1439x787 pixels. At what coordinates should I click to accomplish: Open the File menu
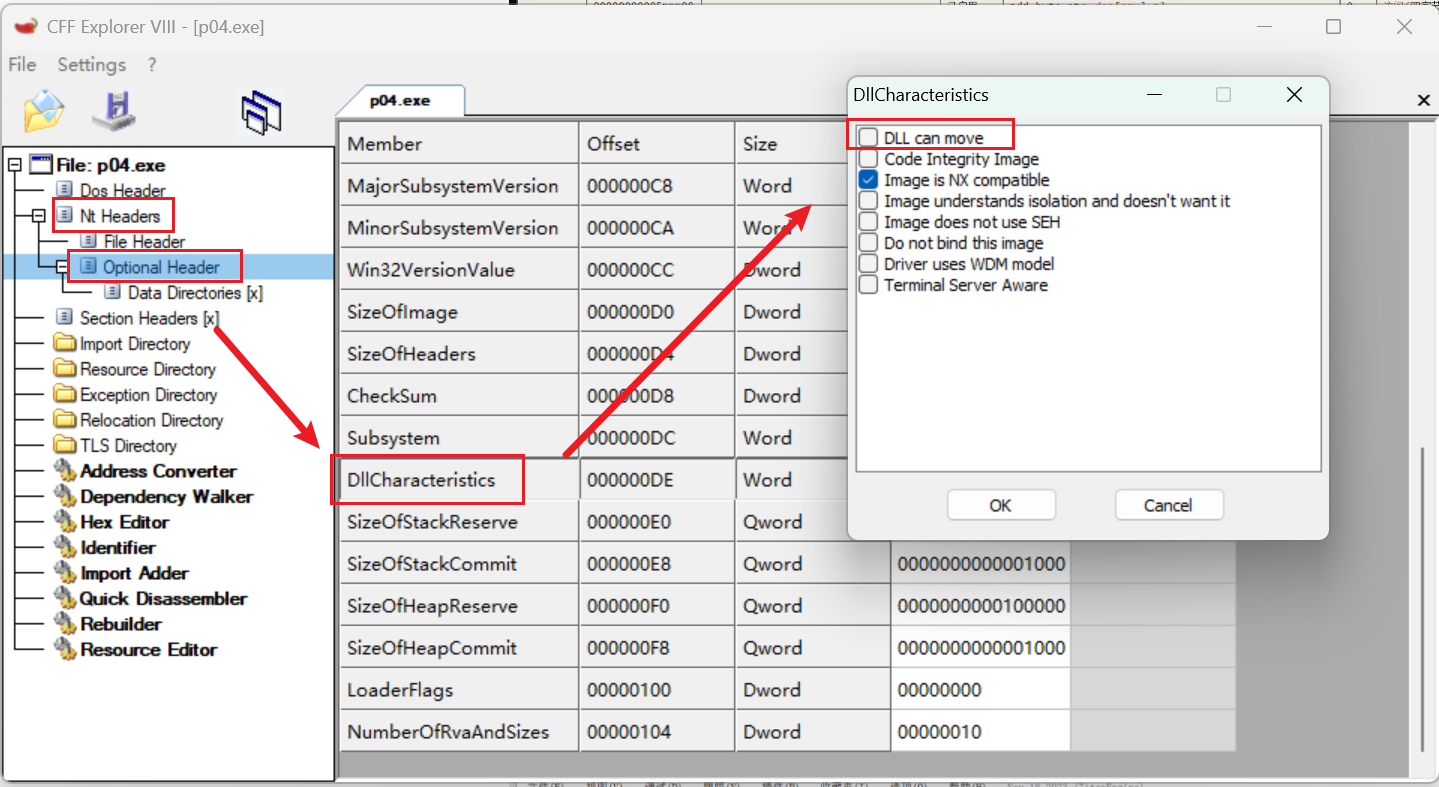click(22, 65)
